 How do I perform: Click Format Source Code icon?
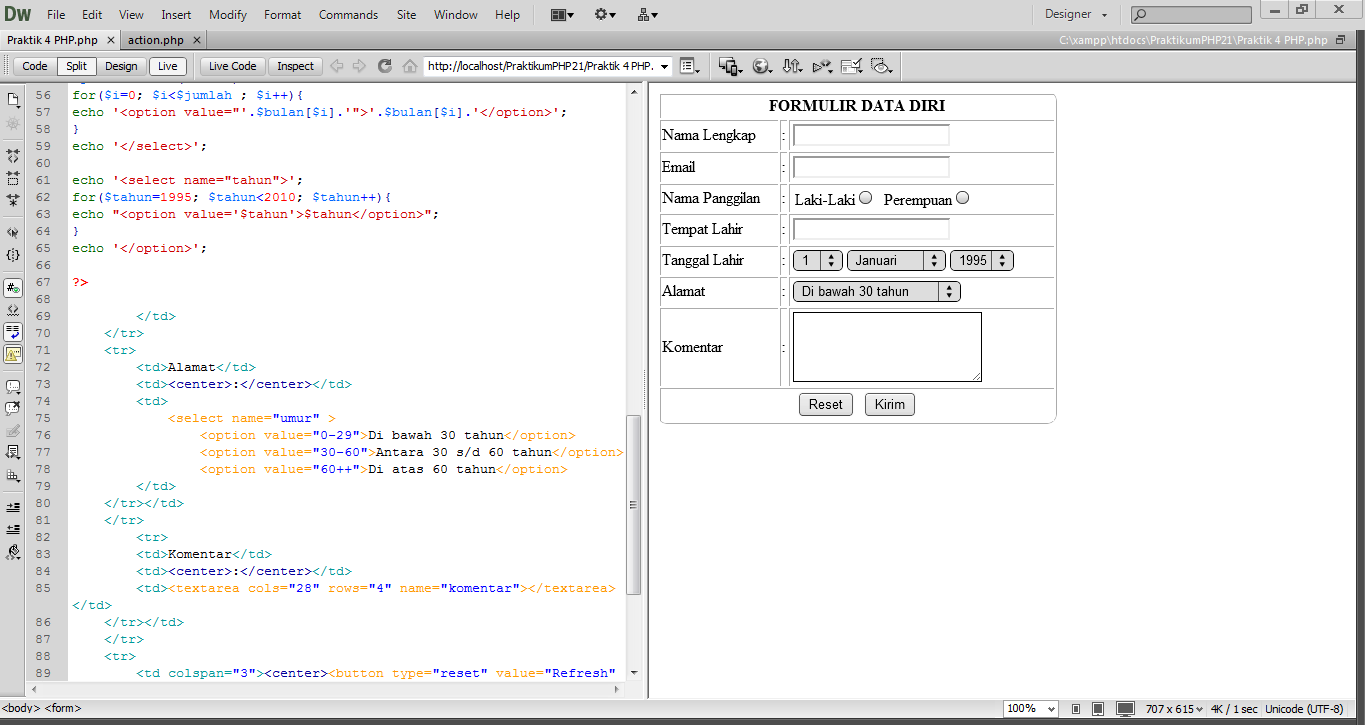point(13,551)
